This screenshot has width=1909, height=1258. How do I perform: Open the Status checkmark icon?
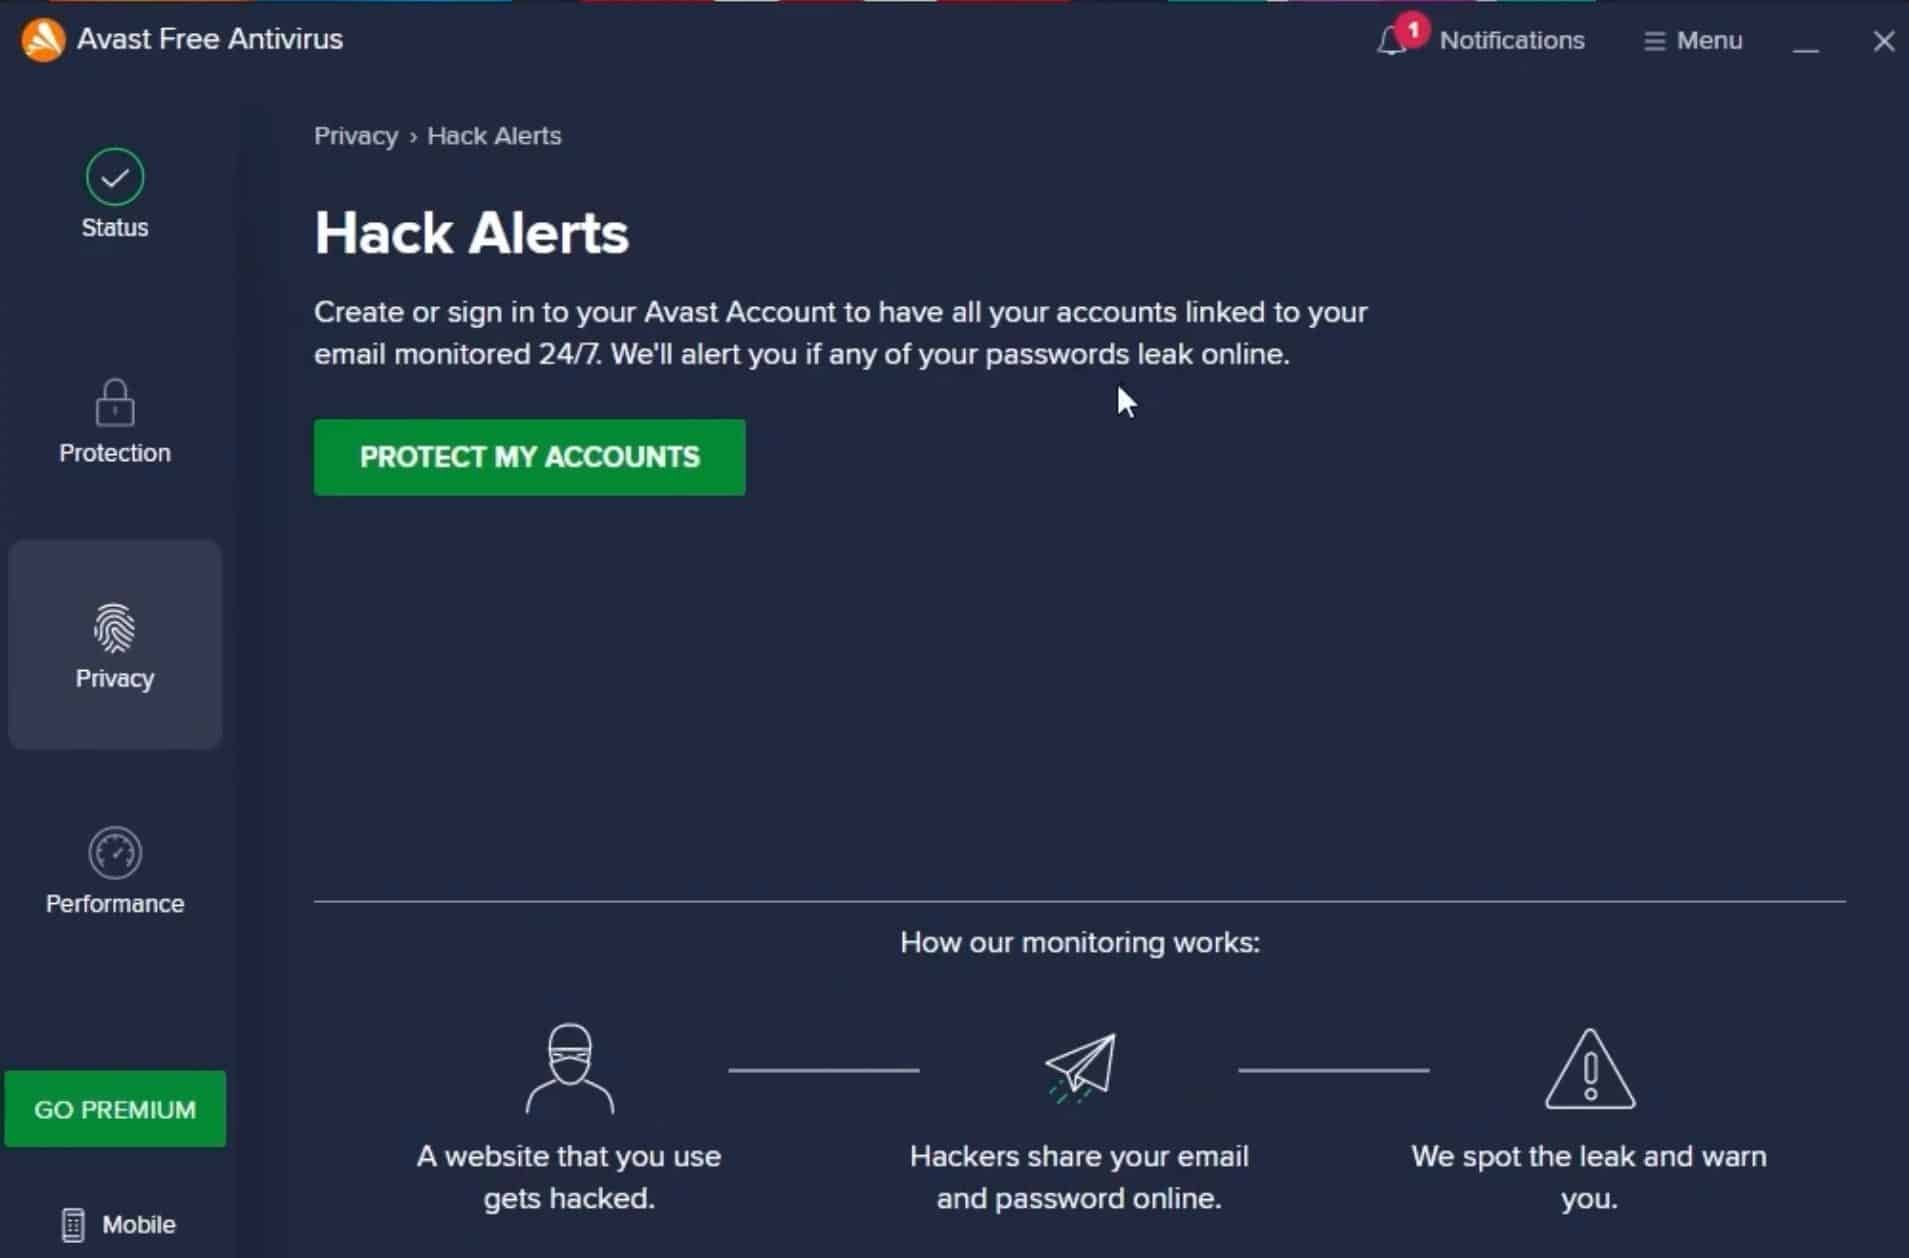pos(115,177)
